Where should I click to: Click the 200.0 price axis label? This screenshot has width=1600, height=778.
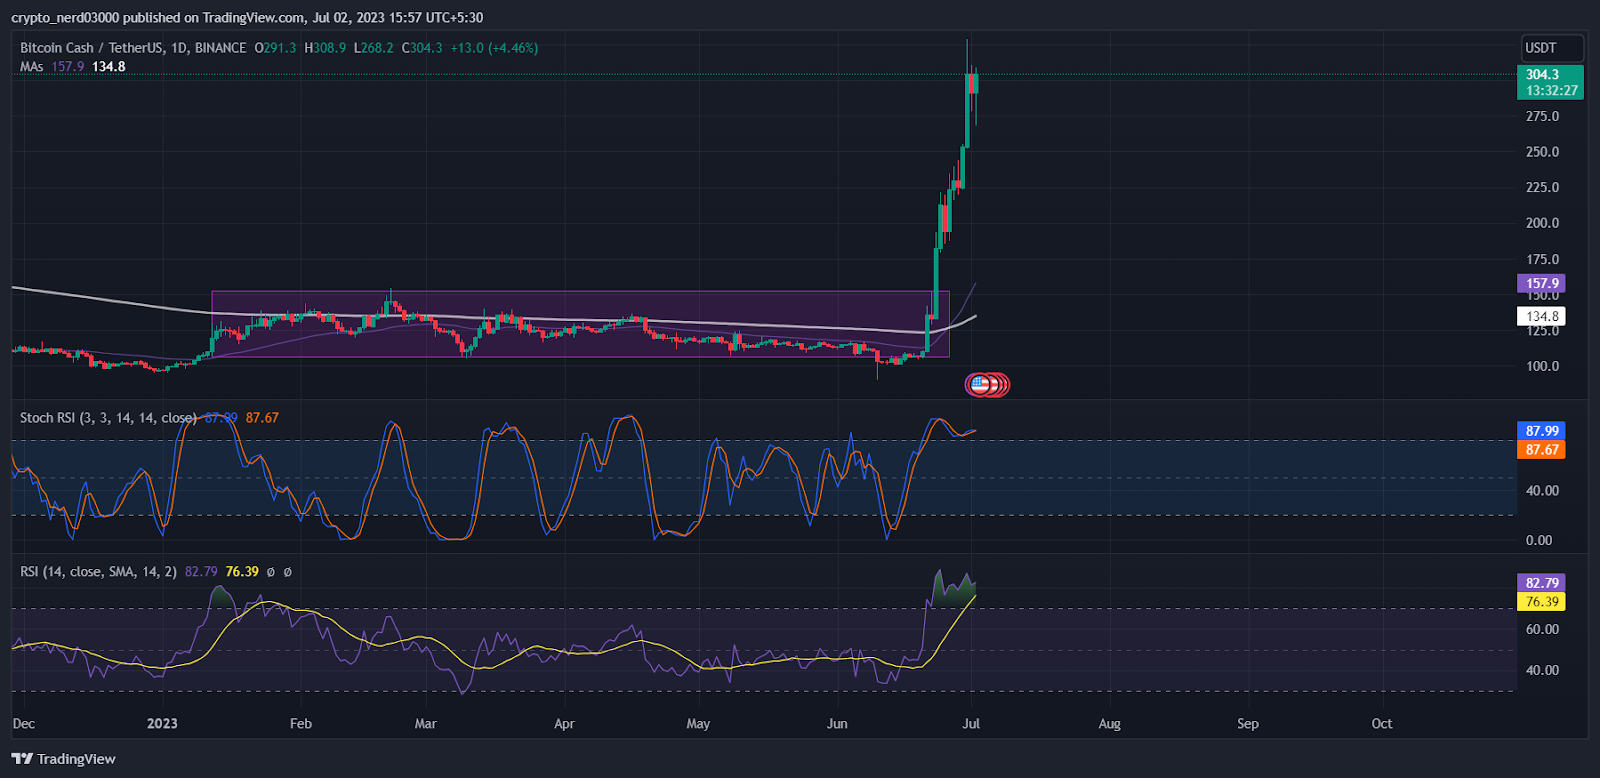tap(1542, 223)
